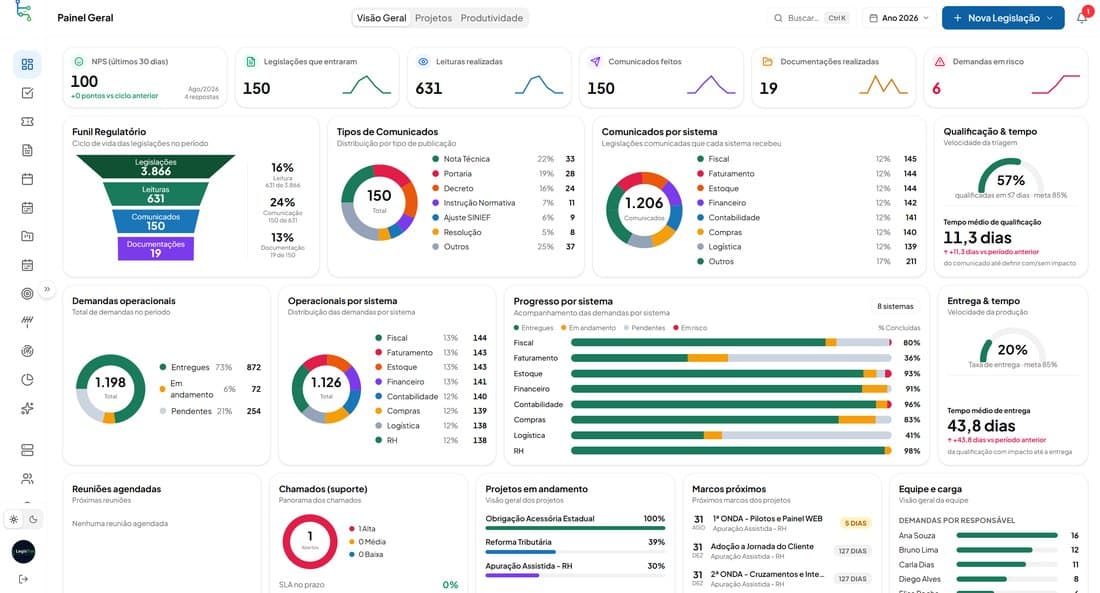Toggle the Pendentes legend in Progresso por sistema
Screen dimensions: 1100x593
click(644, 328)
